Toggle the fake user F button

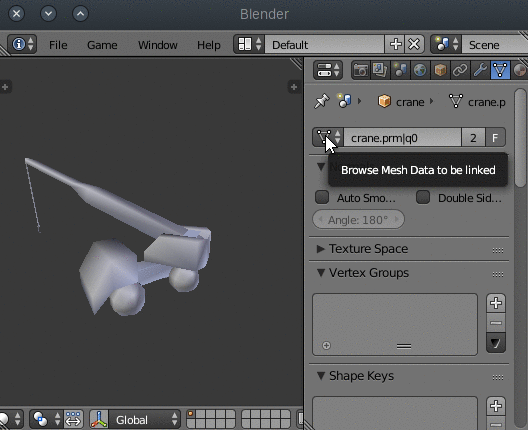(x=495, y=137)
